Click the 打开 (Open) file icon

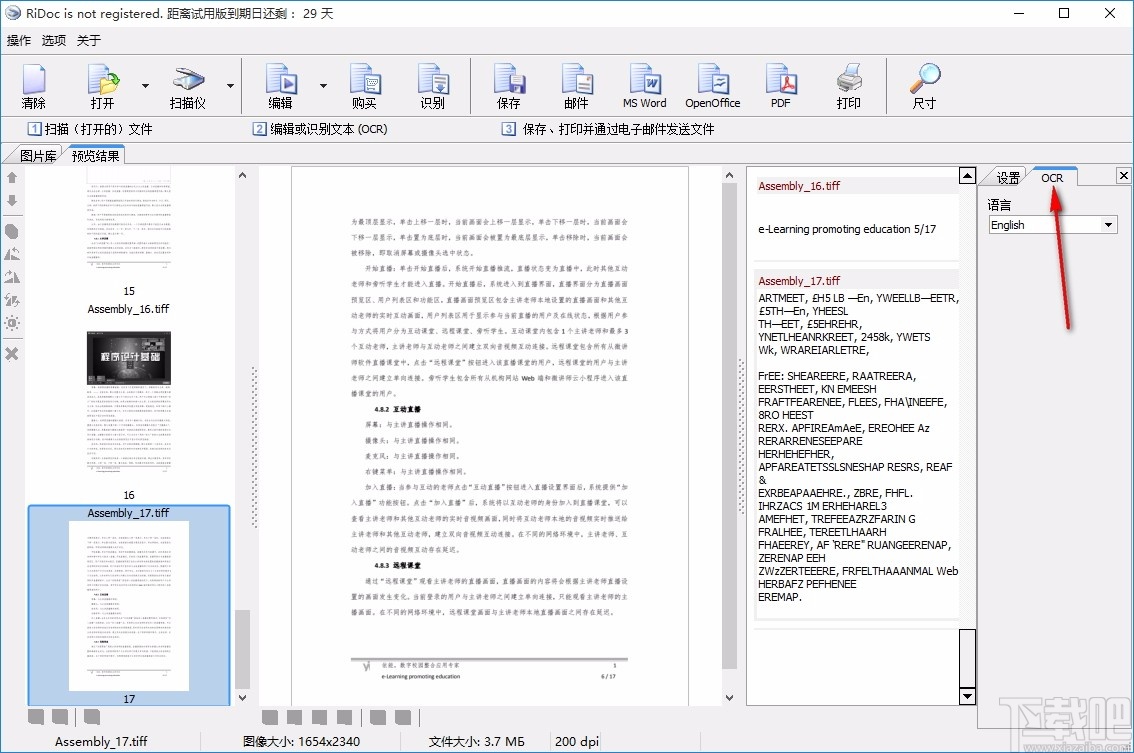point(103,86)
